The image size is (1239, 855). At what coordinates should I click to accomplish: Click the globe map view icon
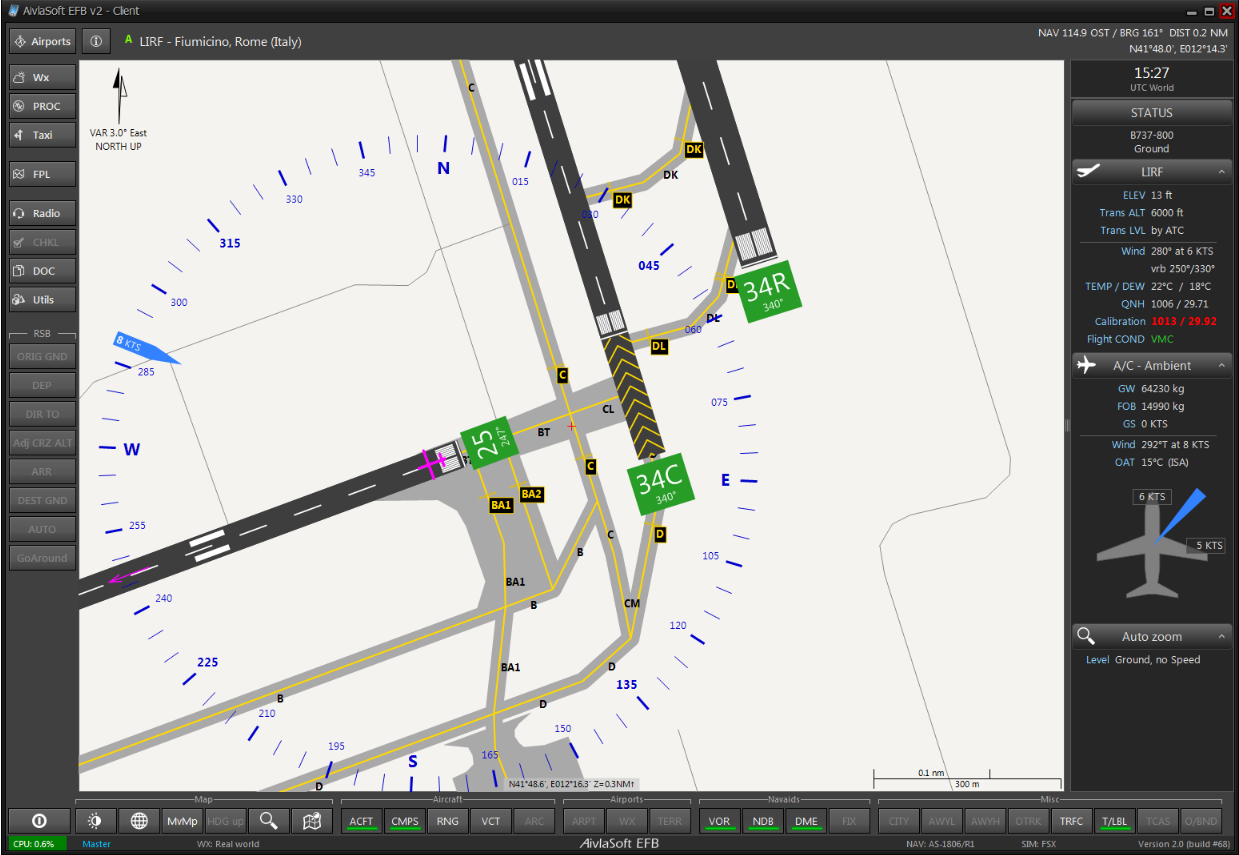(139, 821)
